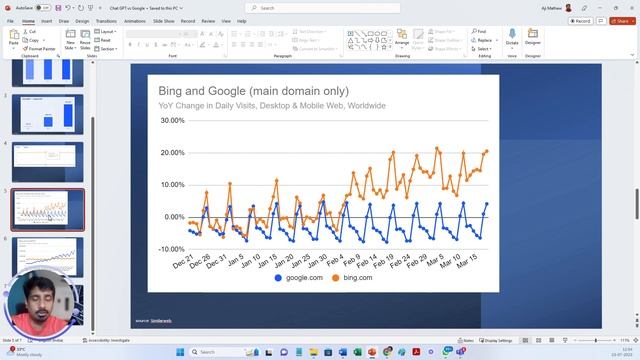Open Word from the taskbar
The height and width of the screenshot is (360, 640).
tap(342, 352)
